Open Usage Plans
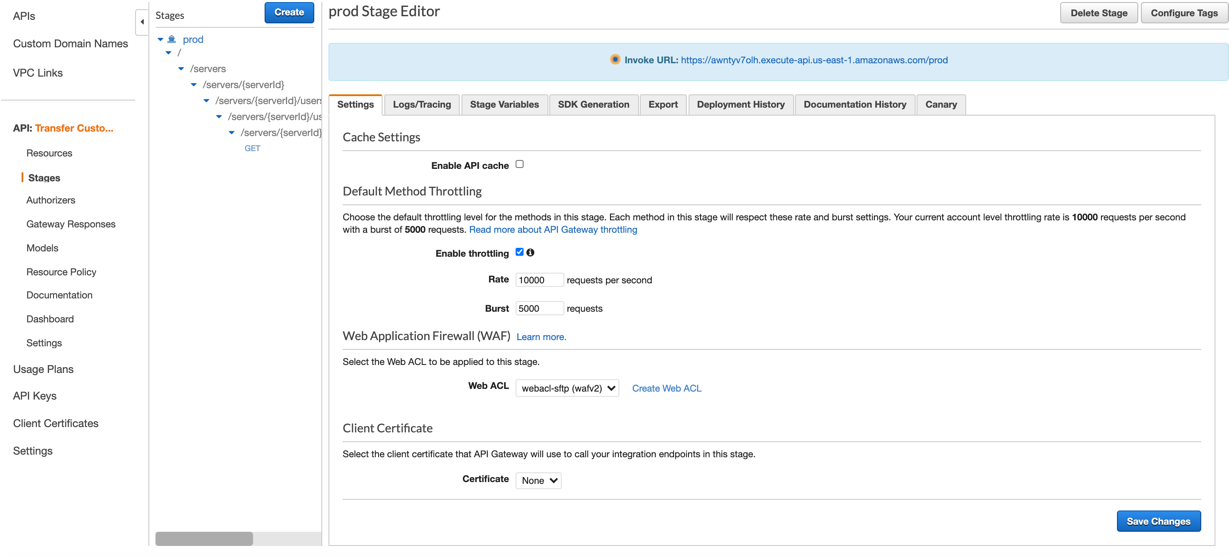1229x556 pixels. [x=43, y=369]
